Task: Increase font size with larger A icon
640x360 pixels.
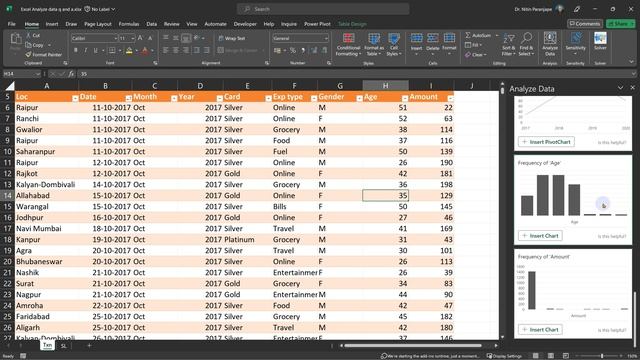Action: coord(140,38)
